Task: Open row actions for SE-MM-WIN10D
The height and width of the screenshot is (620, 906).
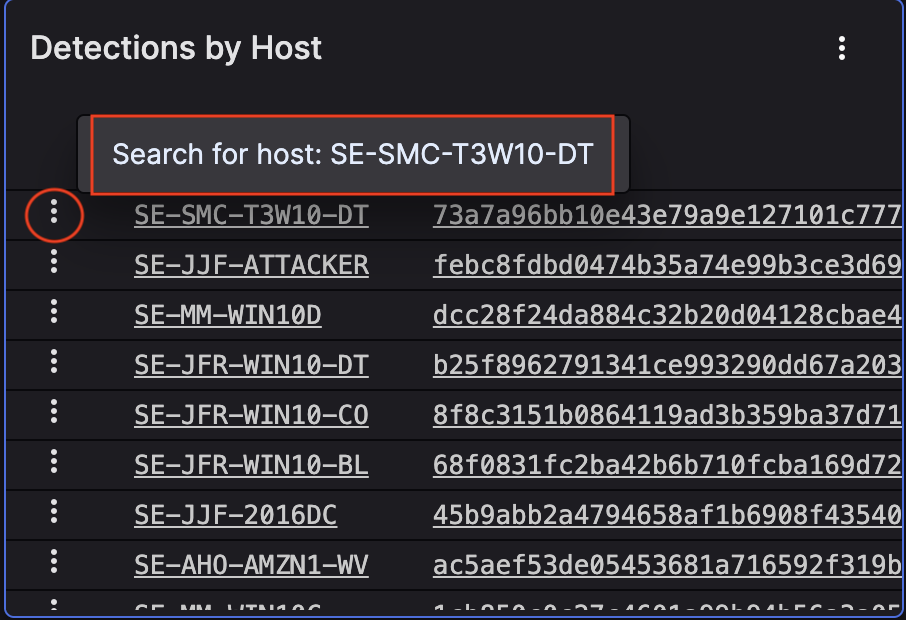Action: (x=53, y=314)
